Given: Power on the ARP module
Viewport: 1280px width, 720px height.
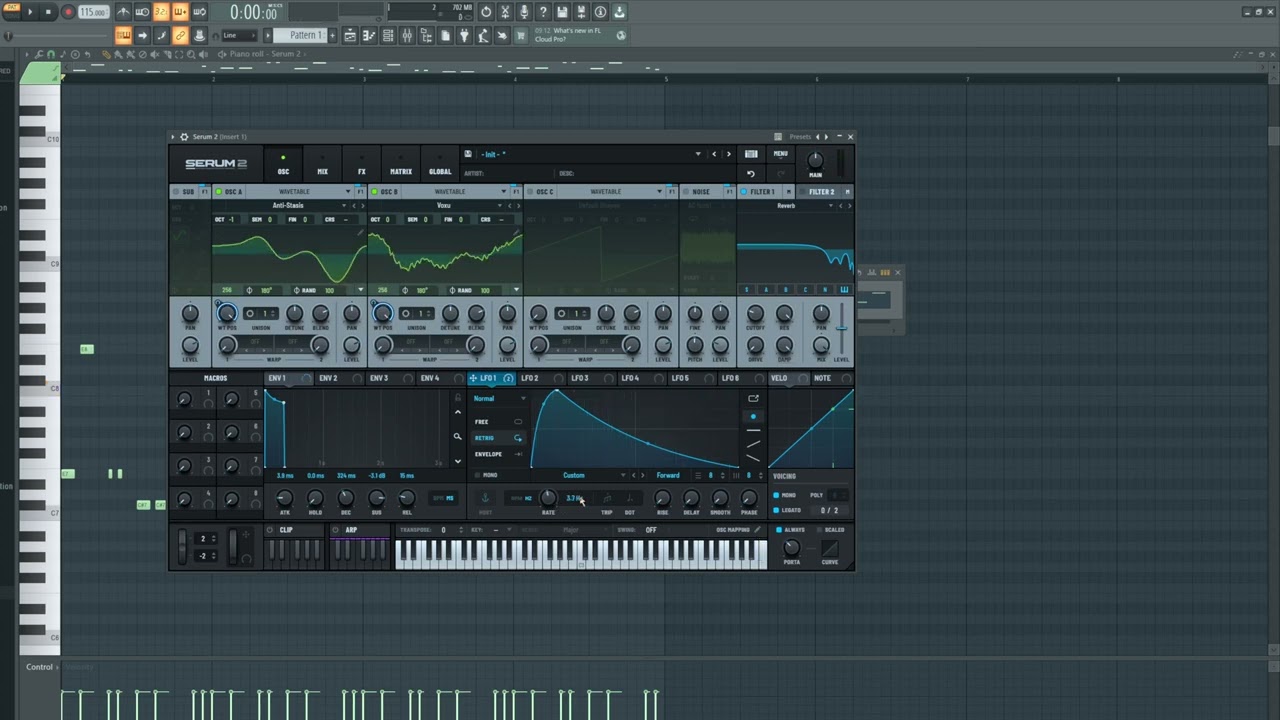Looking at the screenshot, I should pos(337,530).
